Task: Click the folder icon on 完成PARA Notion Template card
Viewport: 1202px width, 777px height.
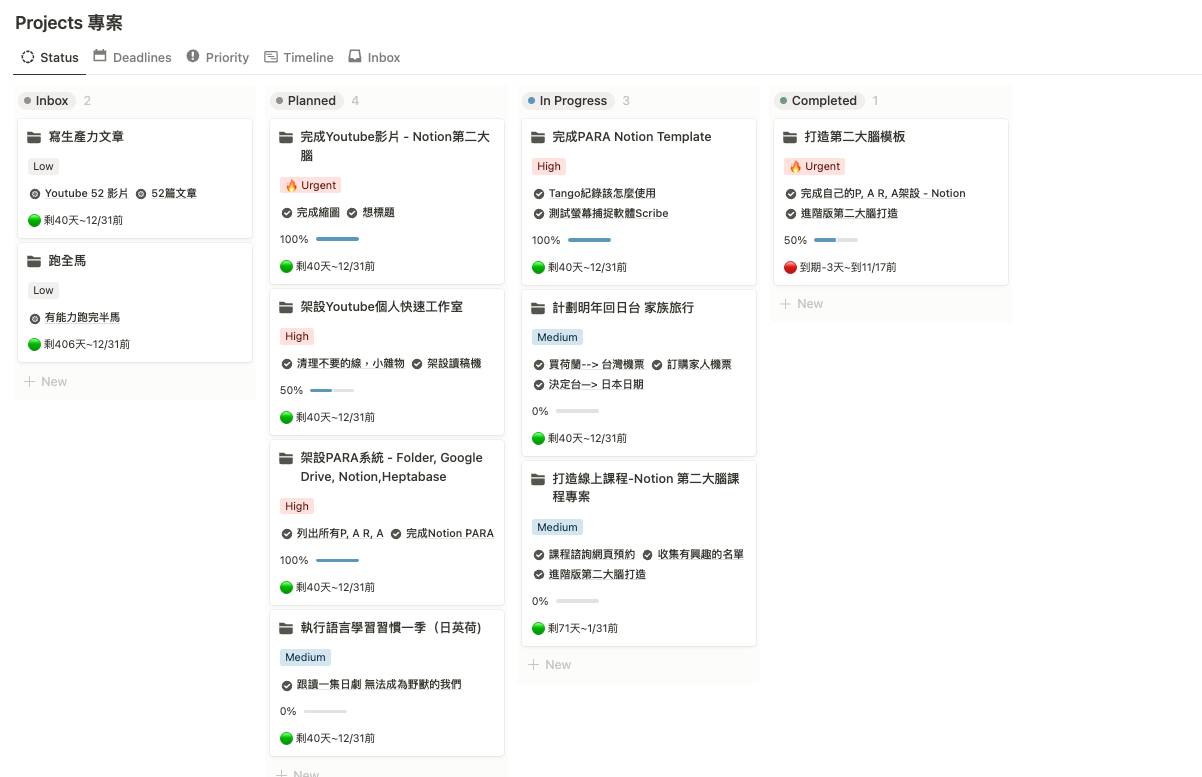Action: tap(538, 137)
